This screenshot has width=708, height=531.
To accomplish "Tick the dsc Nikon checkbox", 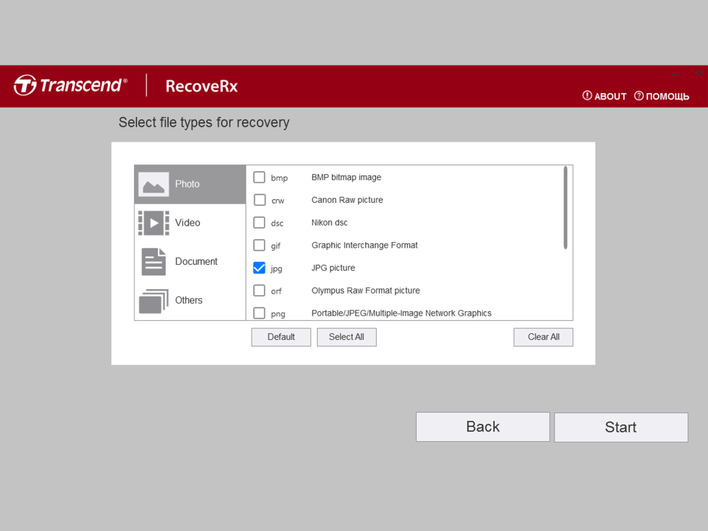I will pos(259,222).
